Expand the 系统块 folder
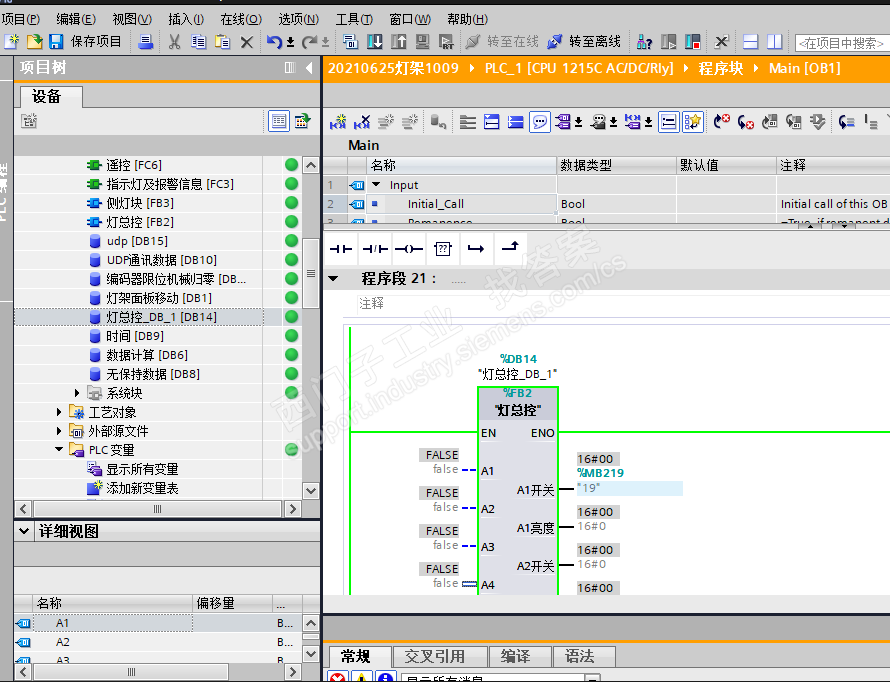Image resolution: width=890 pixels, height=682 pixels. point(78,393)
